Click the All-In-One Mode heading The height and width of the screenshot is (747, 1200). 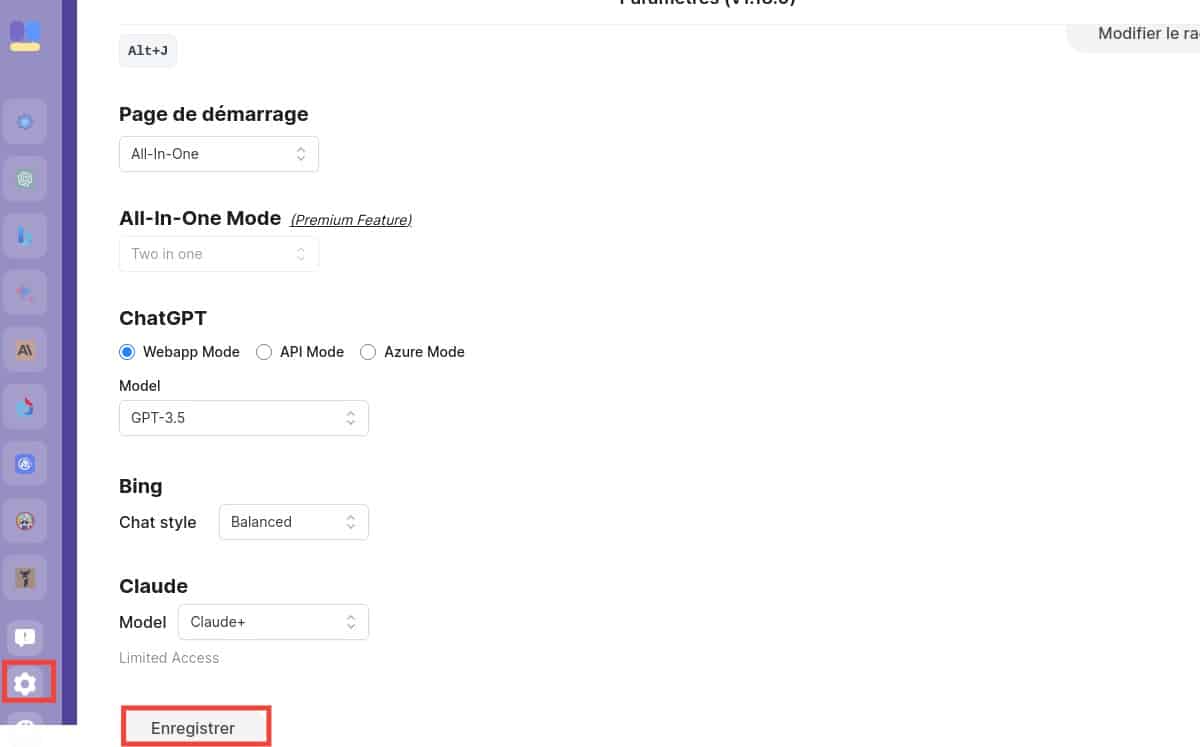(x=200, y=219)
